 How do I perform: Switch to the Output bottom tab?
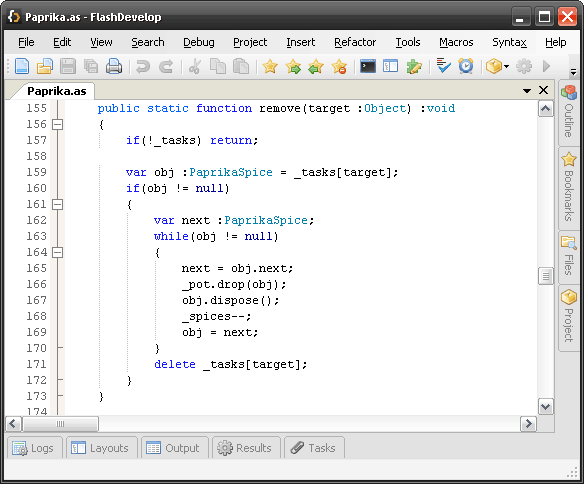(174, 448)
